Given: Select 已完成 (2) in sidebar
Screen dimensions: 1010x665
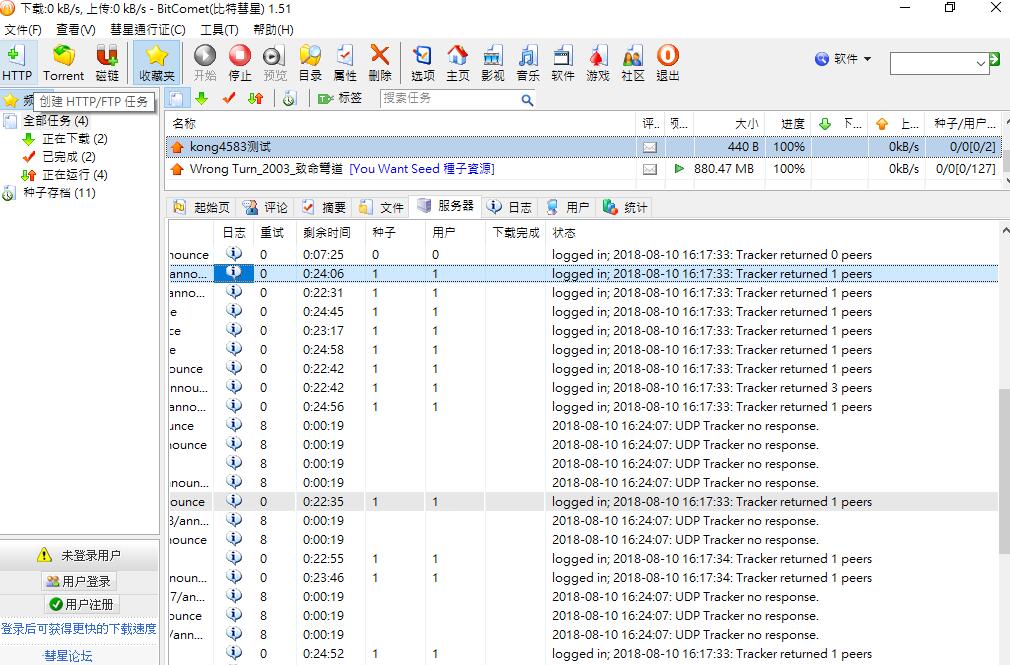Looking at the screenshot, I should (68, 157).
